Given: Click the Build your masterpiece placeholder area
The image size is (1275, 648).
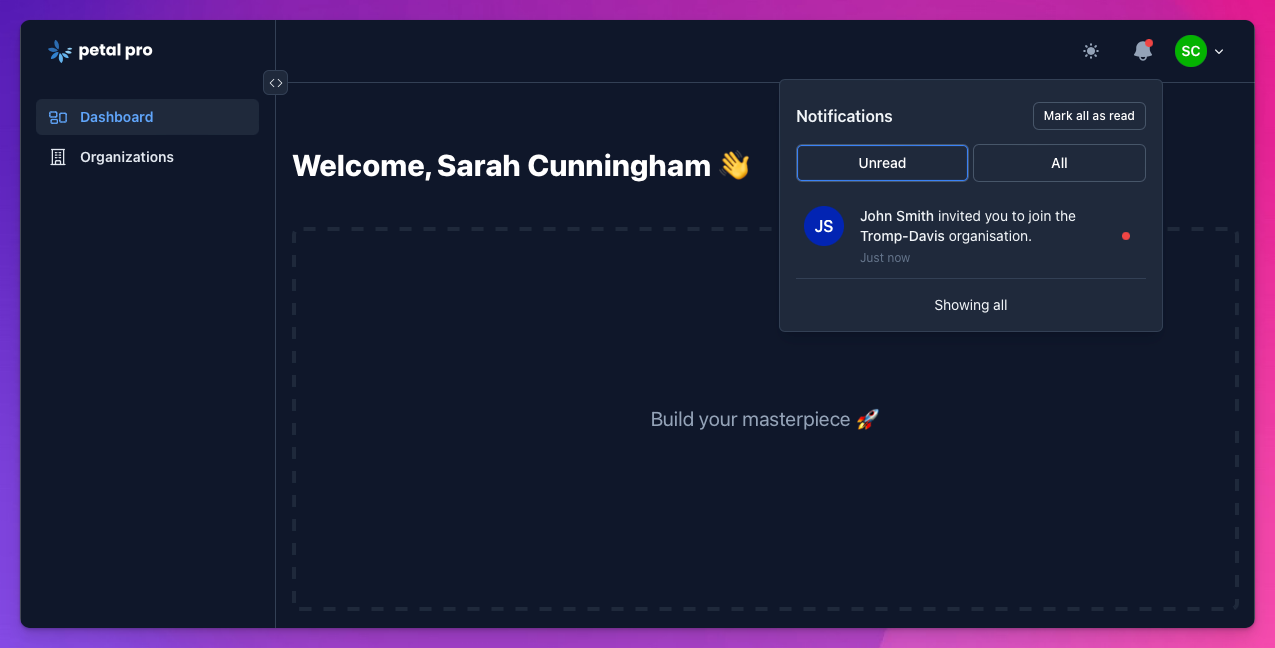Looking at the screenshot, I should click(x=764, y=420).
